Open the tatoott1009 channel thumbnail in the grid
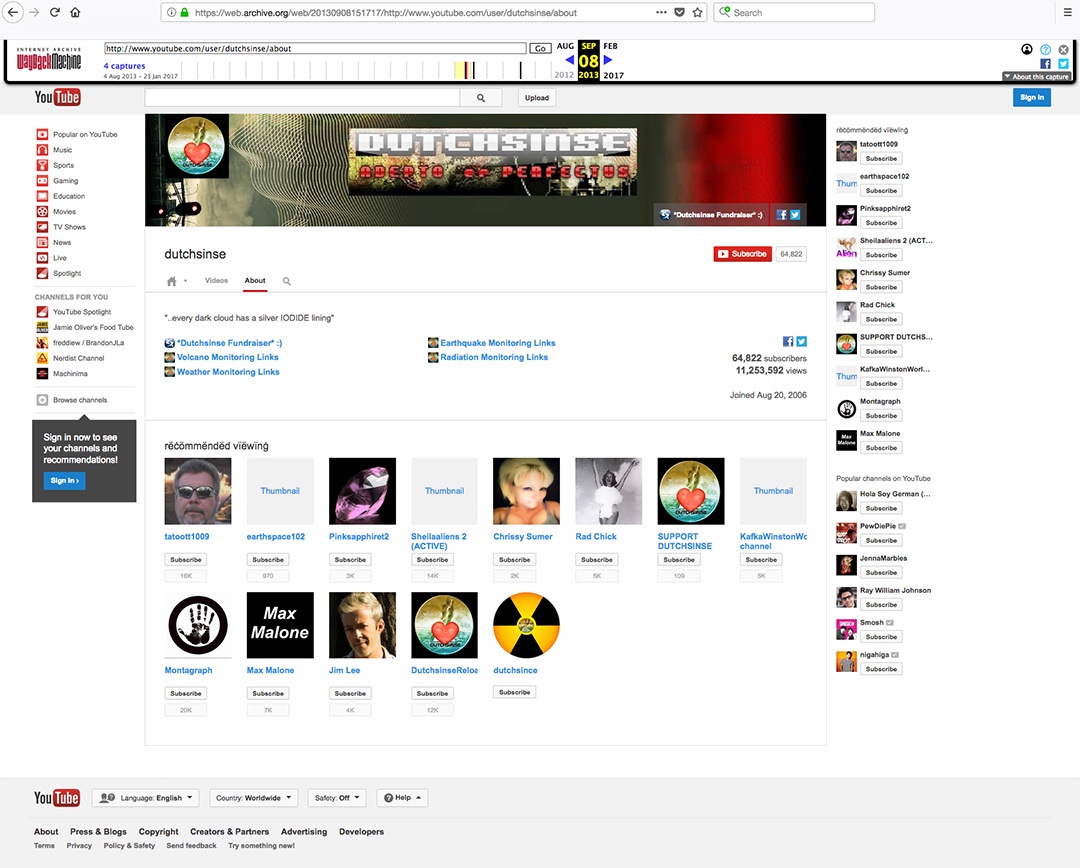Screen dimensions: 1080x868 pos(198,491)
